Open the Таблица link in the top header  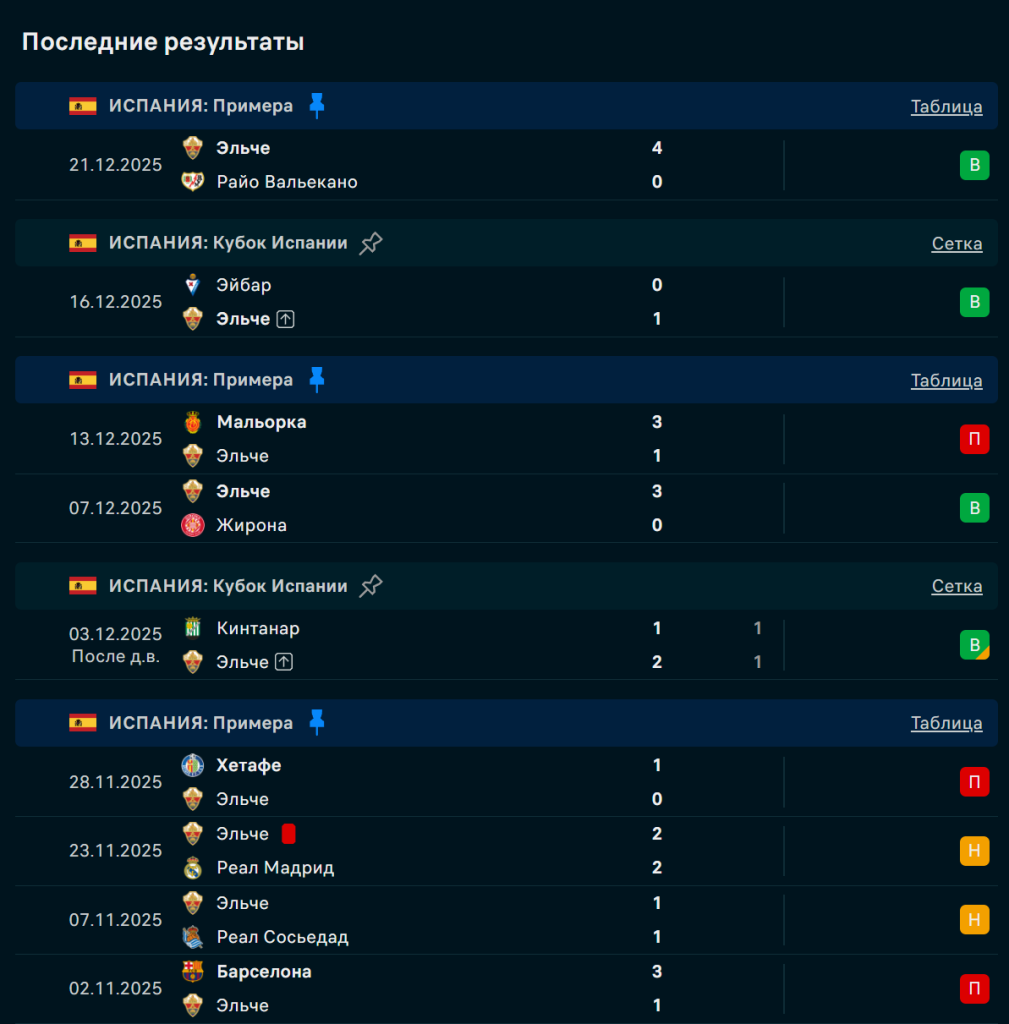click(946, 107)
